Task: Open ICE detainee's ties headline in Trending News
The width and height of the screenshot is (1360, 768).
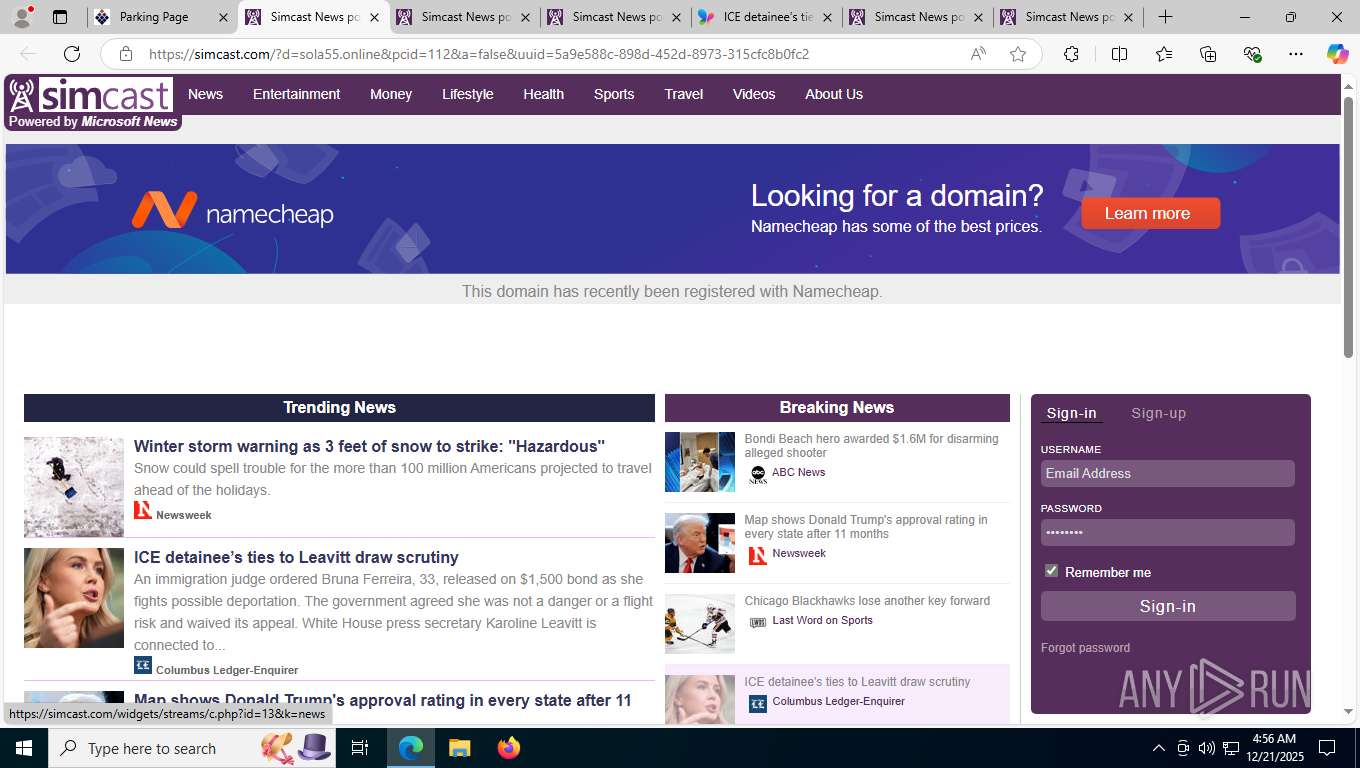Action: [296, 557]
